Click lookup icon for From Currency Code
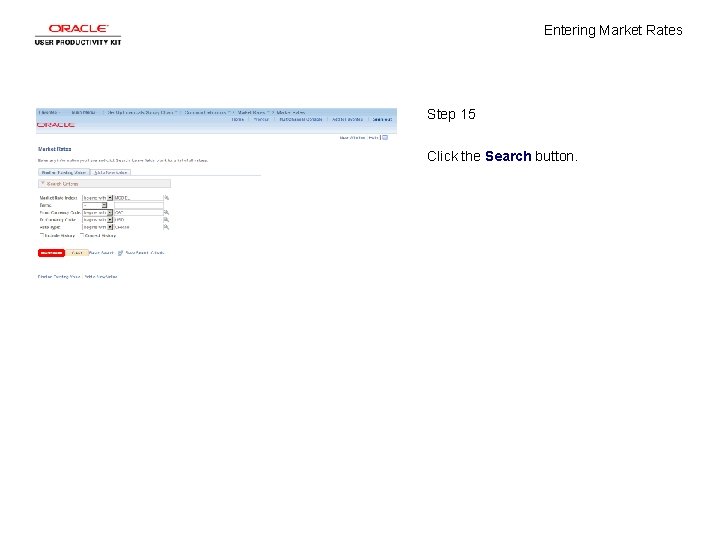Screen dimensions: 720x540 click(x=167, y=213)
